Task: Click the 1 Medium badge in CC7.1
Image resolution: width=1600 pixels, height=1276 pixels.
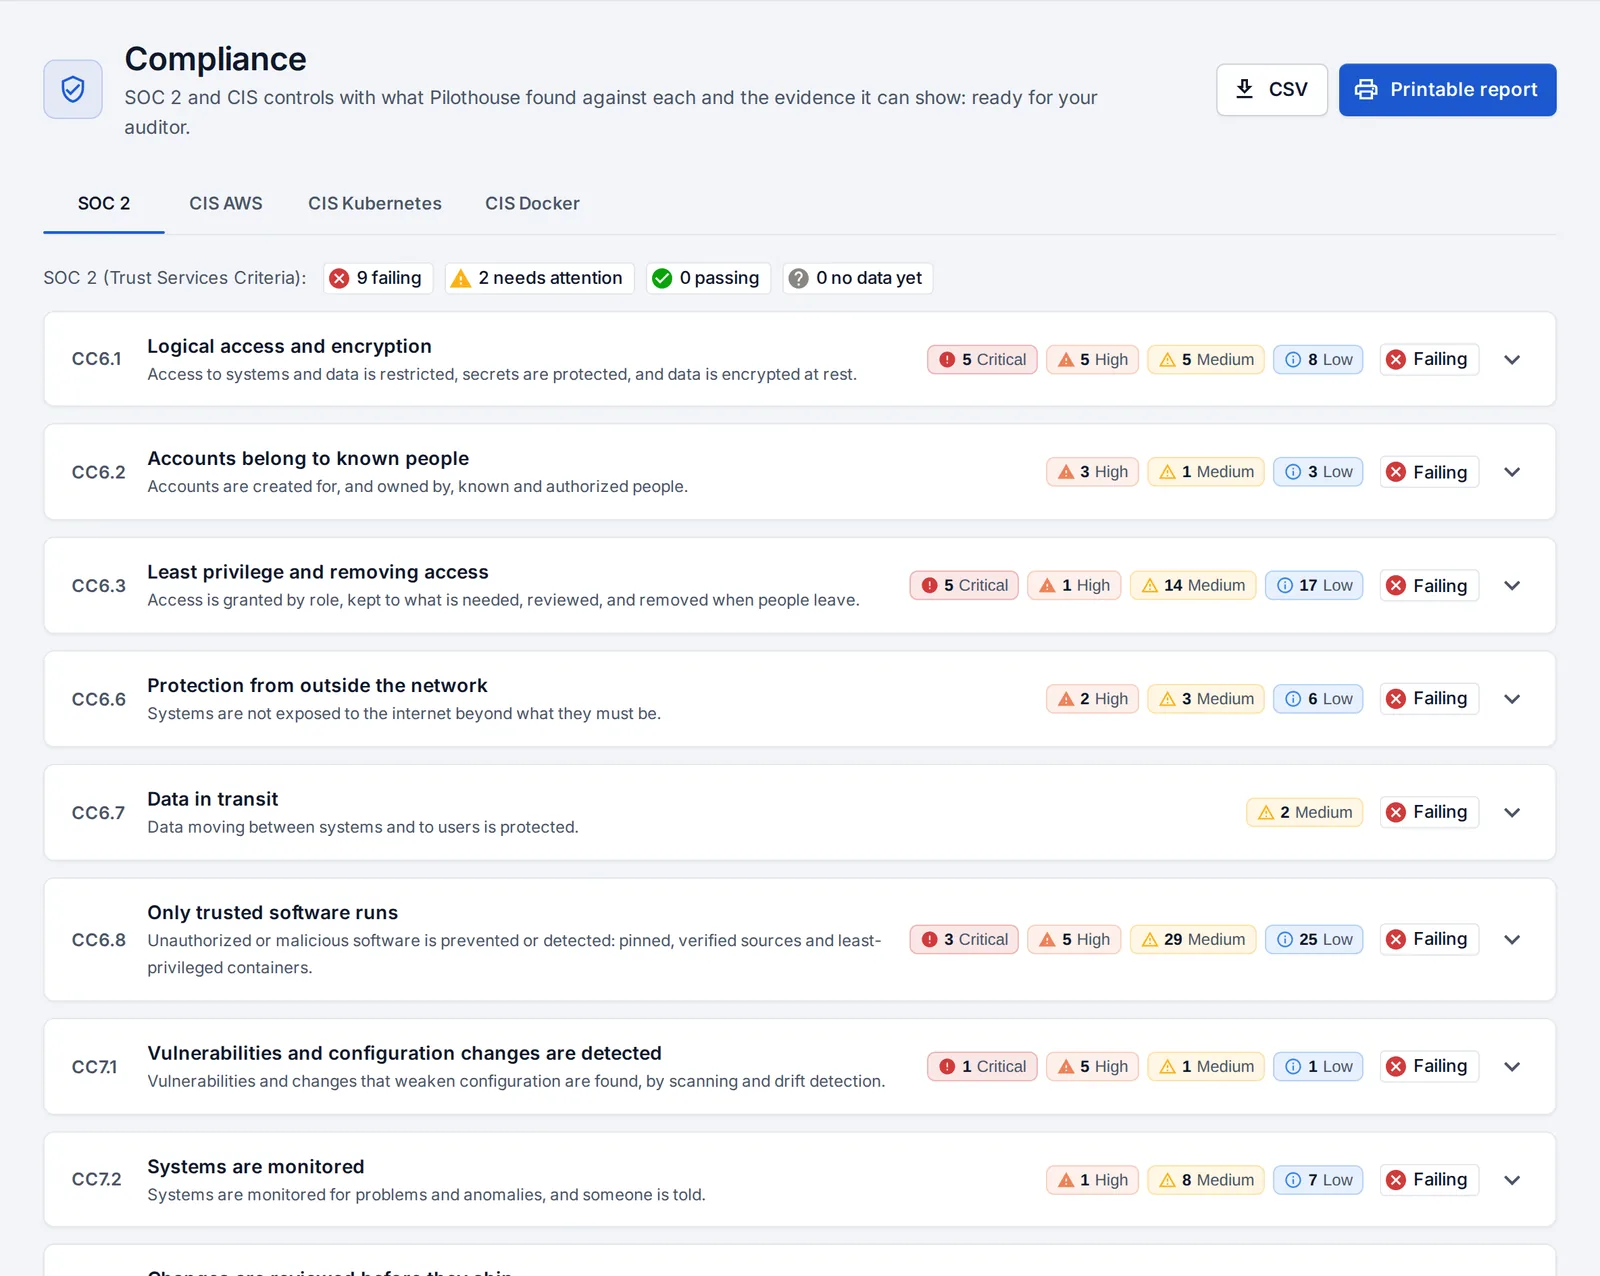Action: click(x=1206, y=1067)
